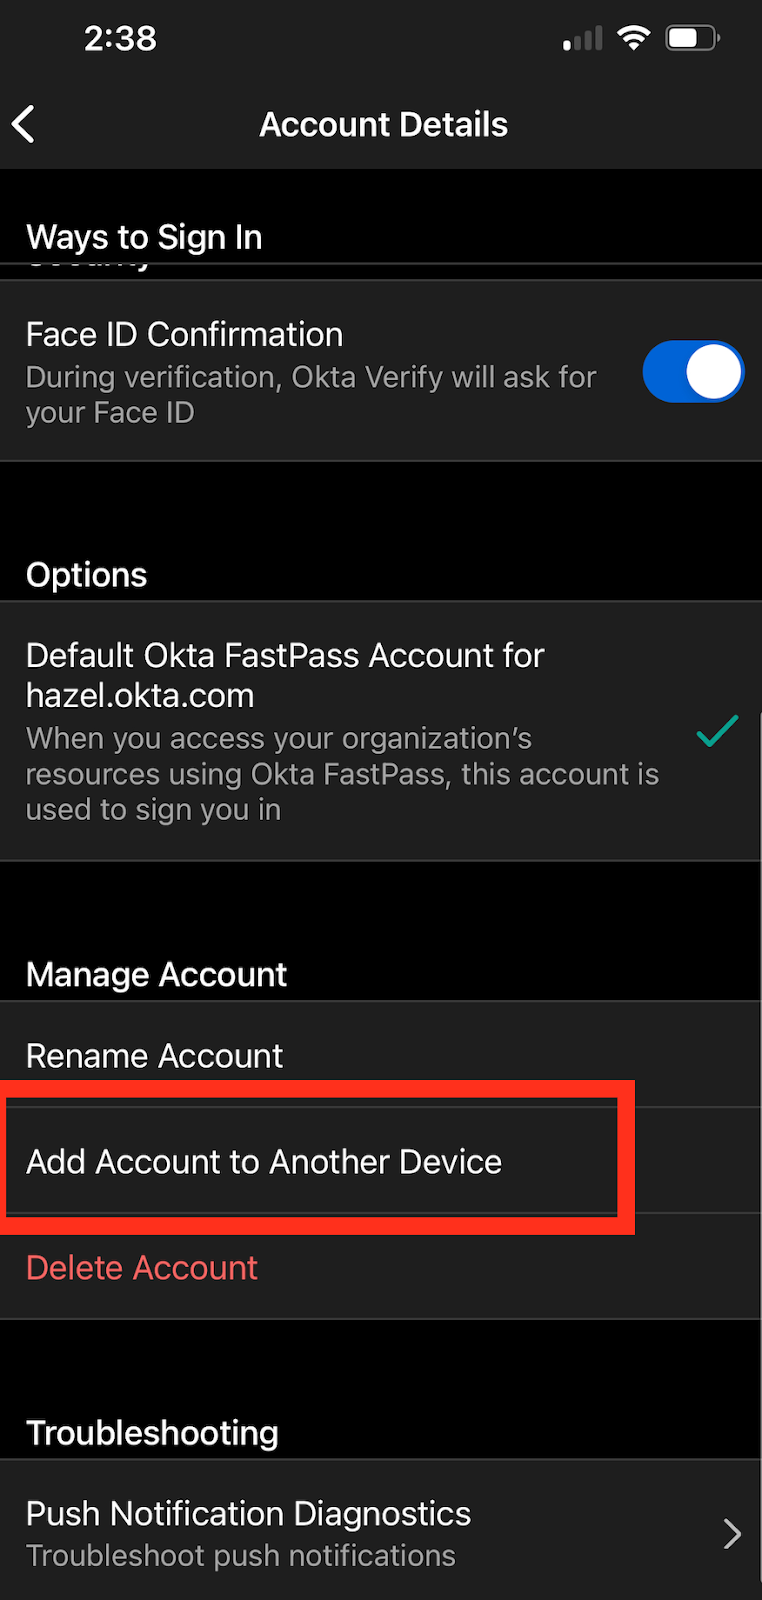Tap the cellular signal bars icon
The image size is (762, 1600).
pyautogui.click(x=583, y=40)
